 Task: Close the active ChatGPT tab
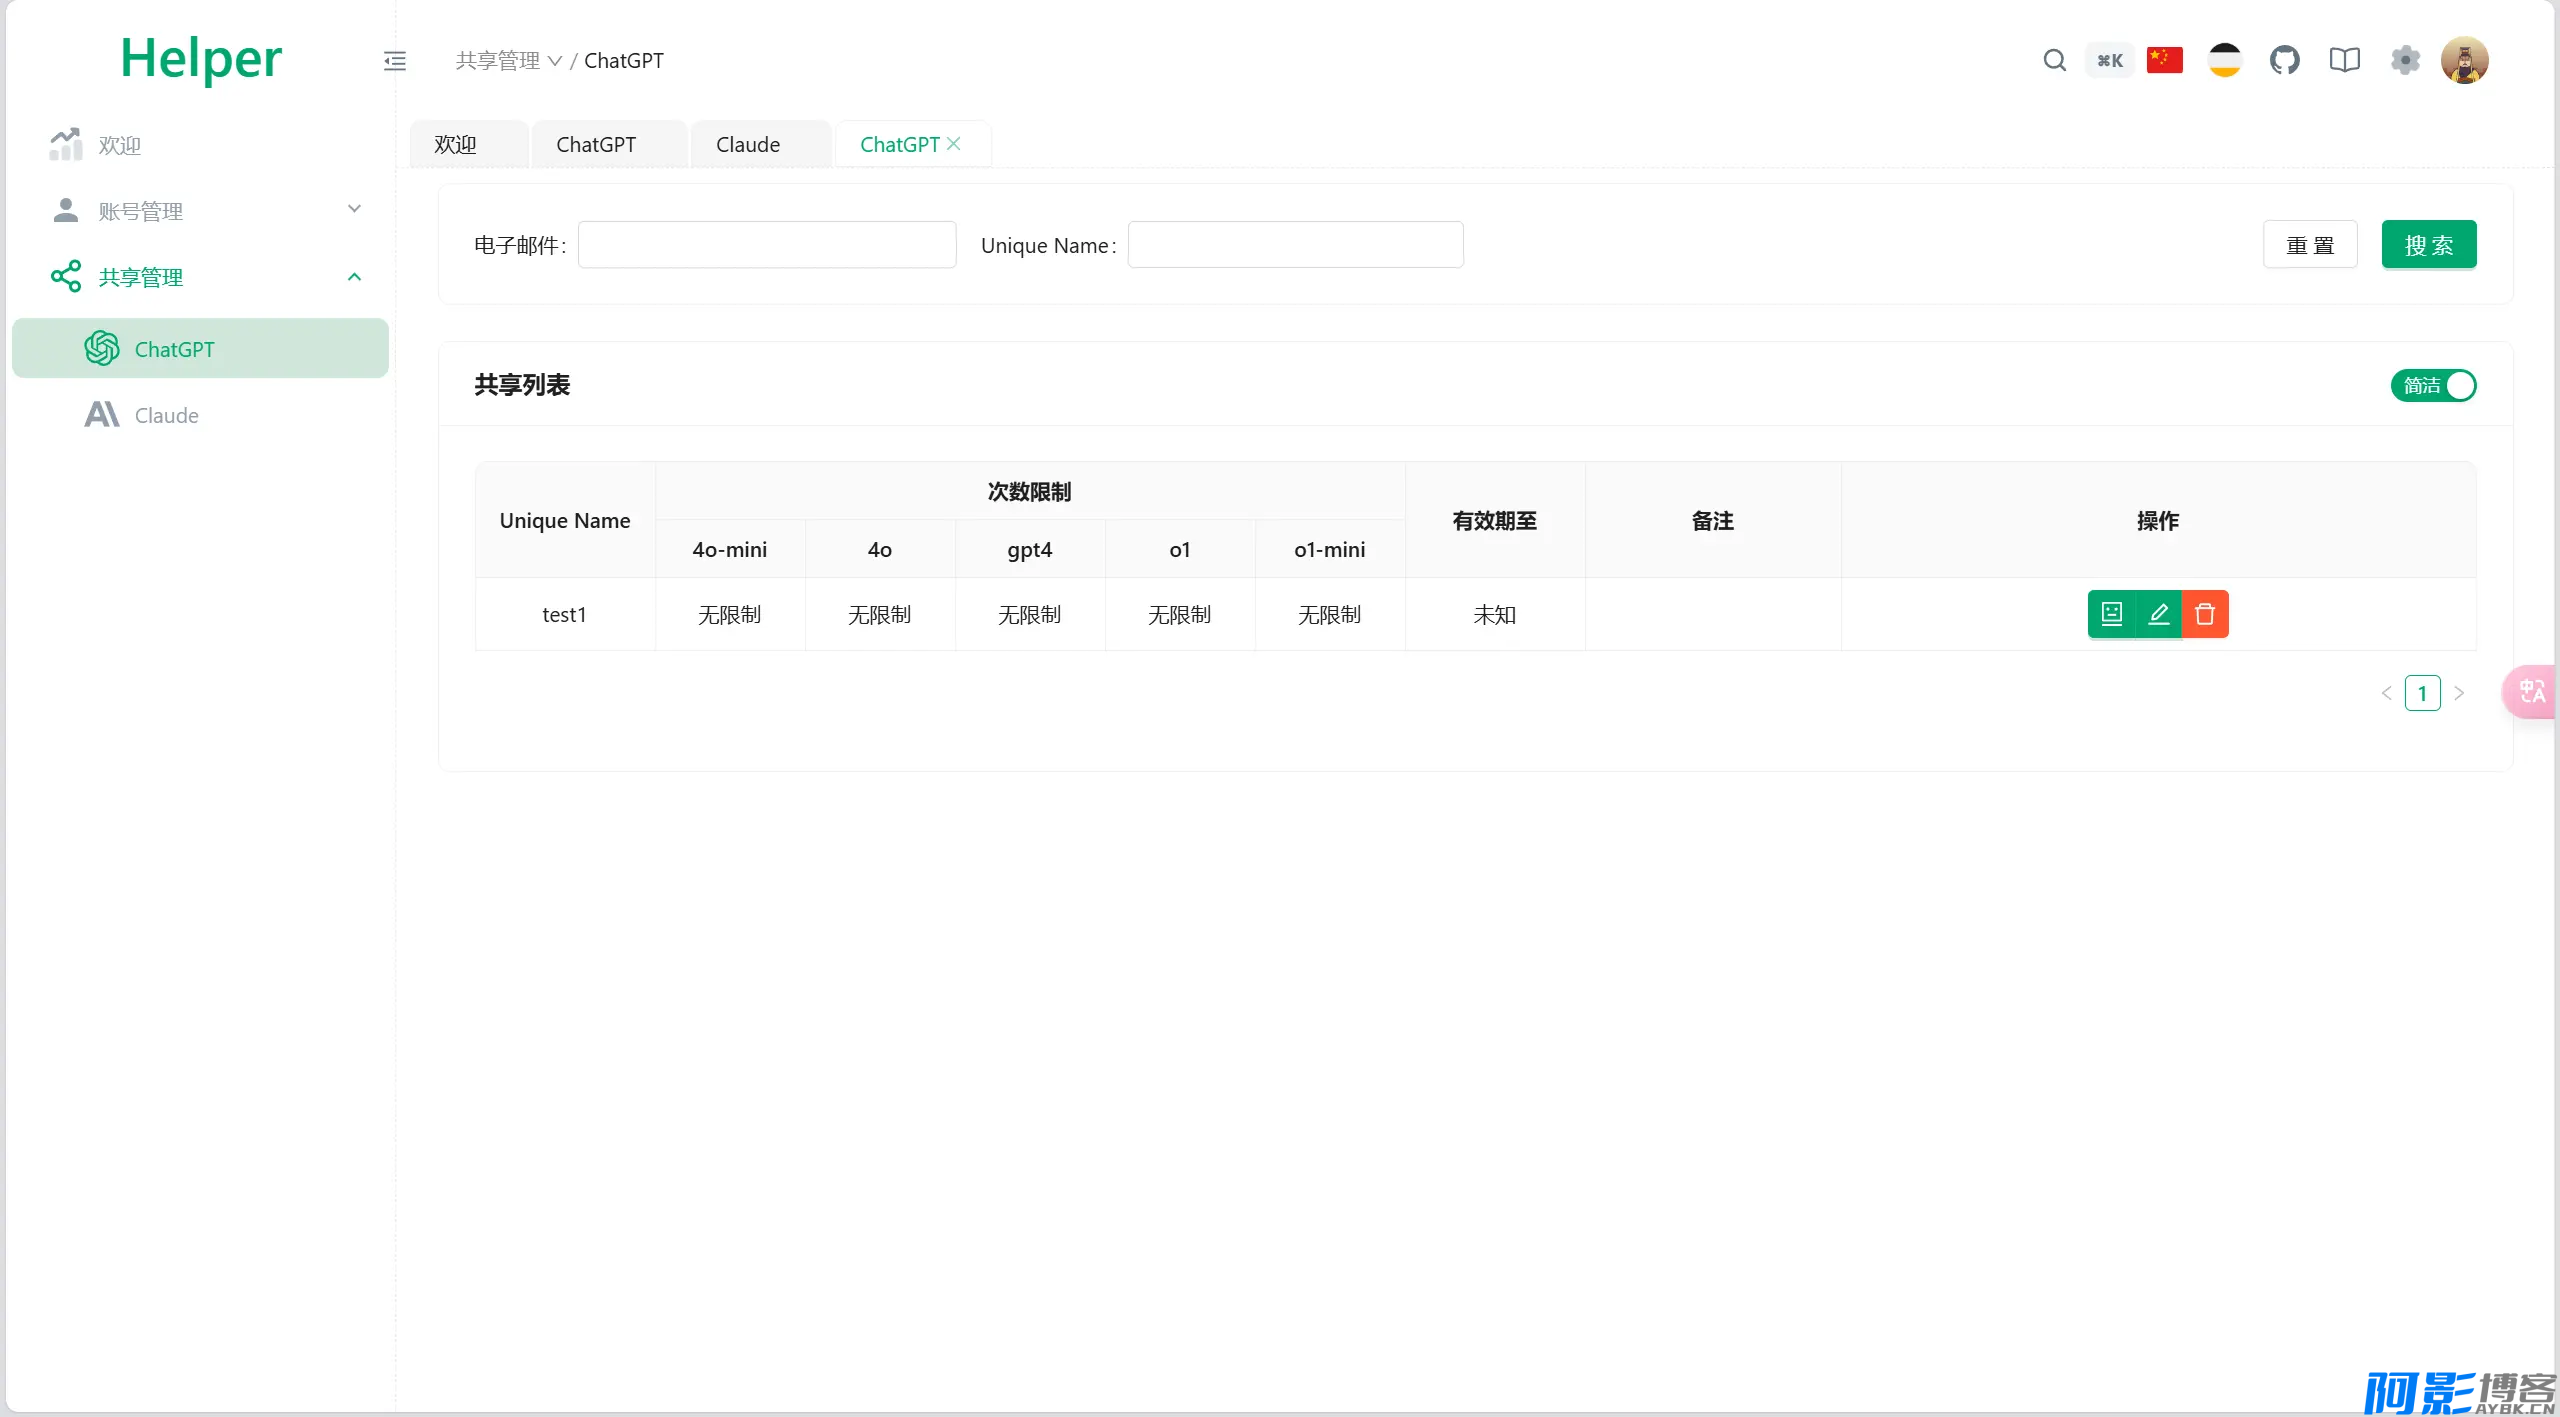point(954,144)
